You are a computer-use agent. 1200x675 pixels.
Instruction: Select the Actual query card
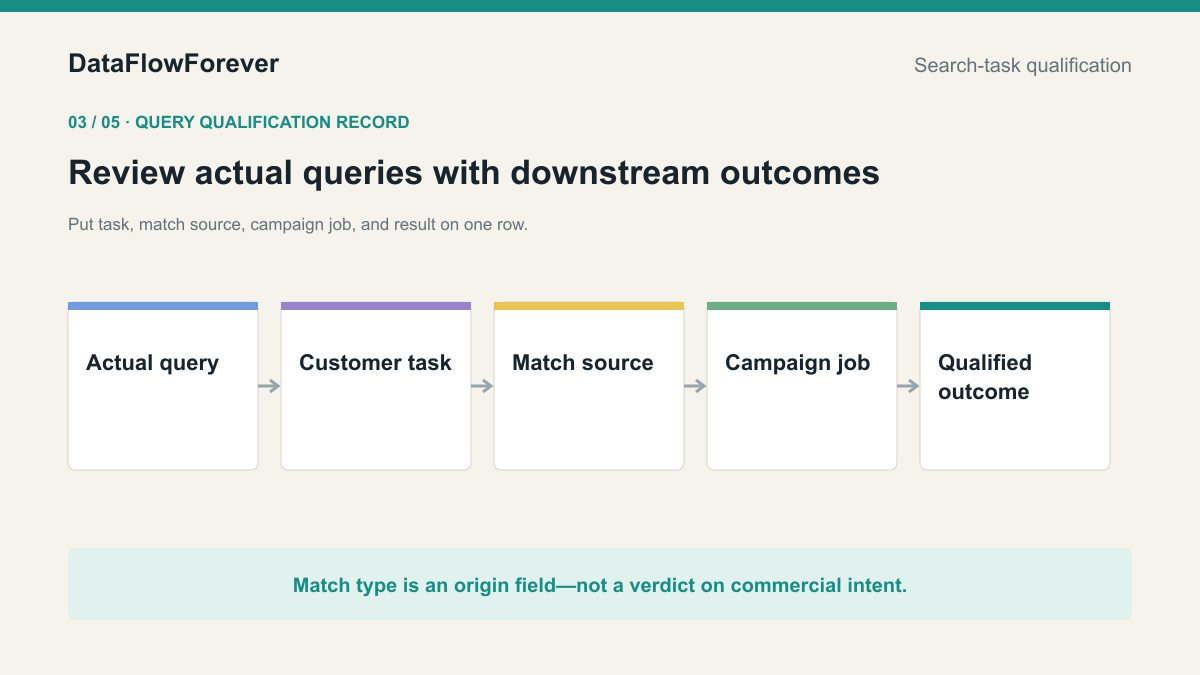tap(163, 386)
